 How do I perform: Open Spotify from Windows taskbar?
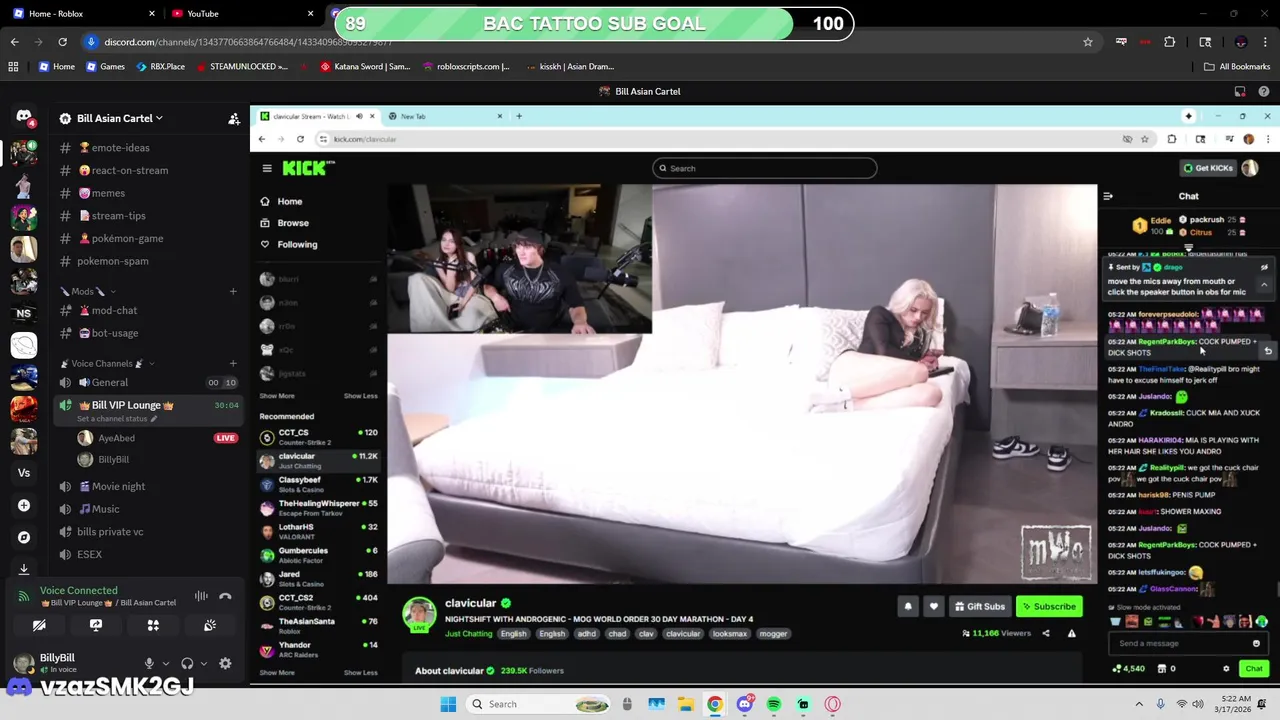(x=774, y=704)
